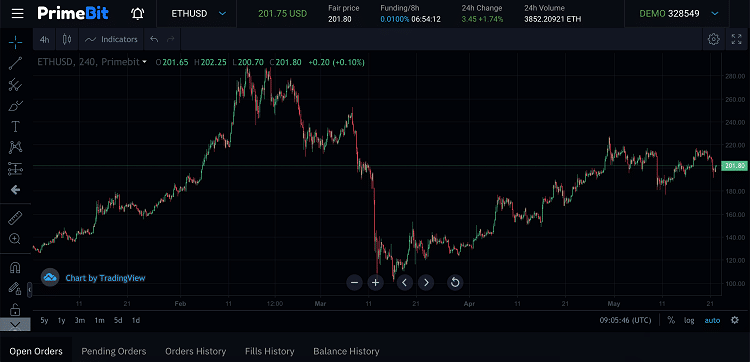
Task: Zoom in the chart with plus button
Action: (375, 283)
